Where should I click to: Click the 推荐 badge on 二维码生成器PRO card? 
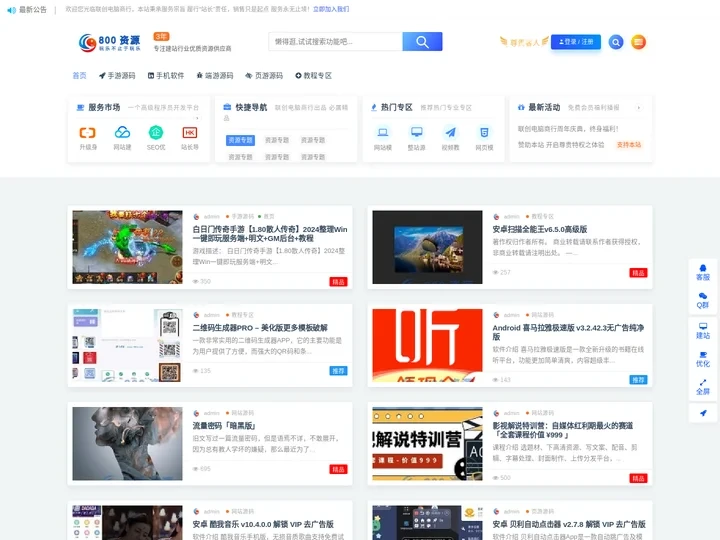point(338,371)
